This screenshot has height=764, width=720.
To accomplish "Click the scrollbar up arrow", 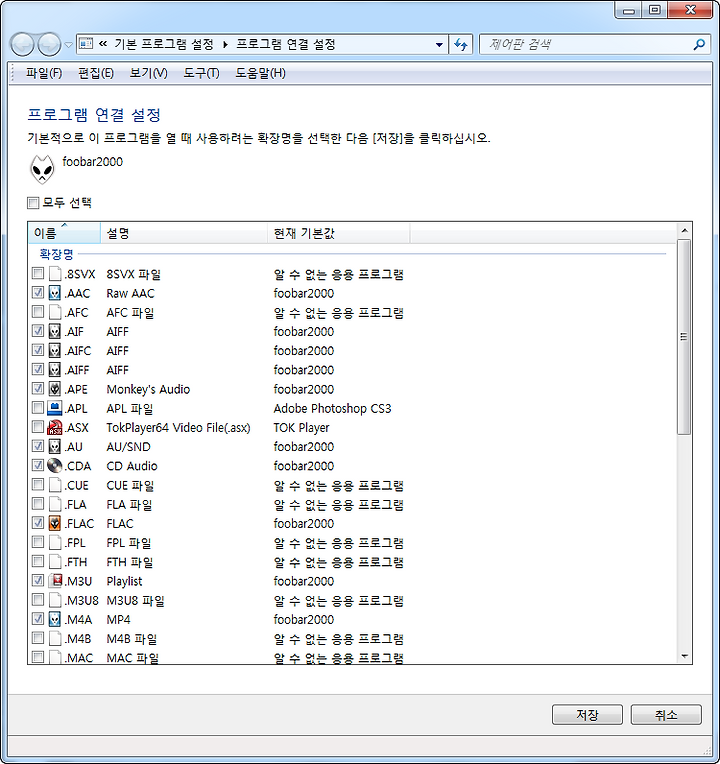I will click(x=684, y=230).
